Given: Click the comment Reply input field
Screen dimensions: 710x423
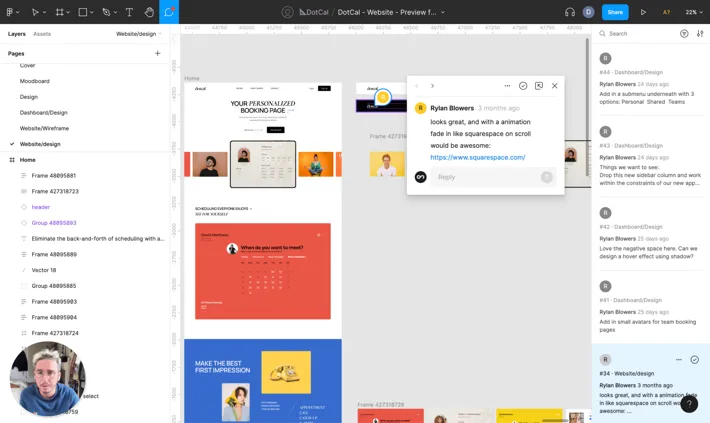Looking at the screenshot, I should pyautogui.click(x=487, y=177).
